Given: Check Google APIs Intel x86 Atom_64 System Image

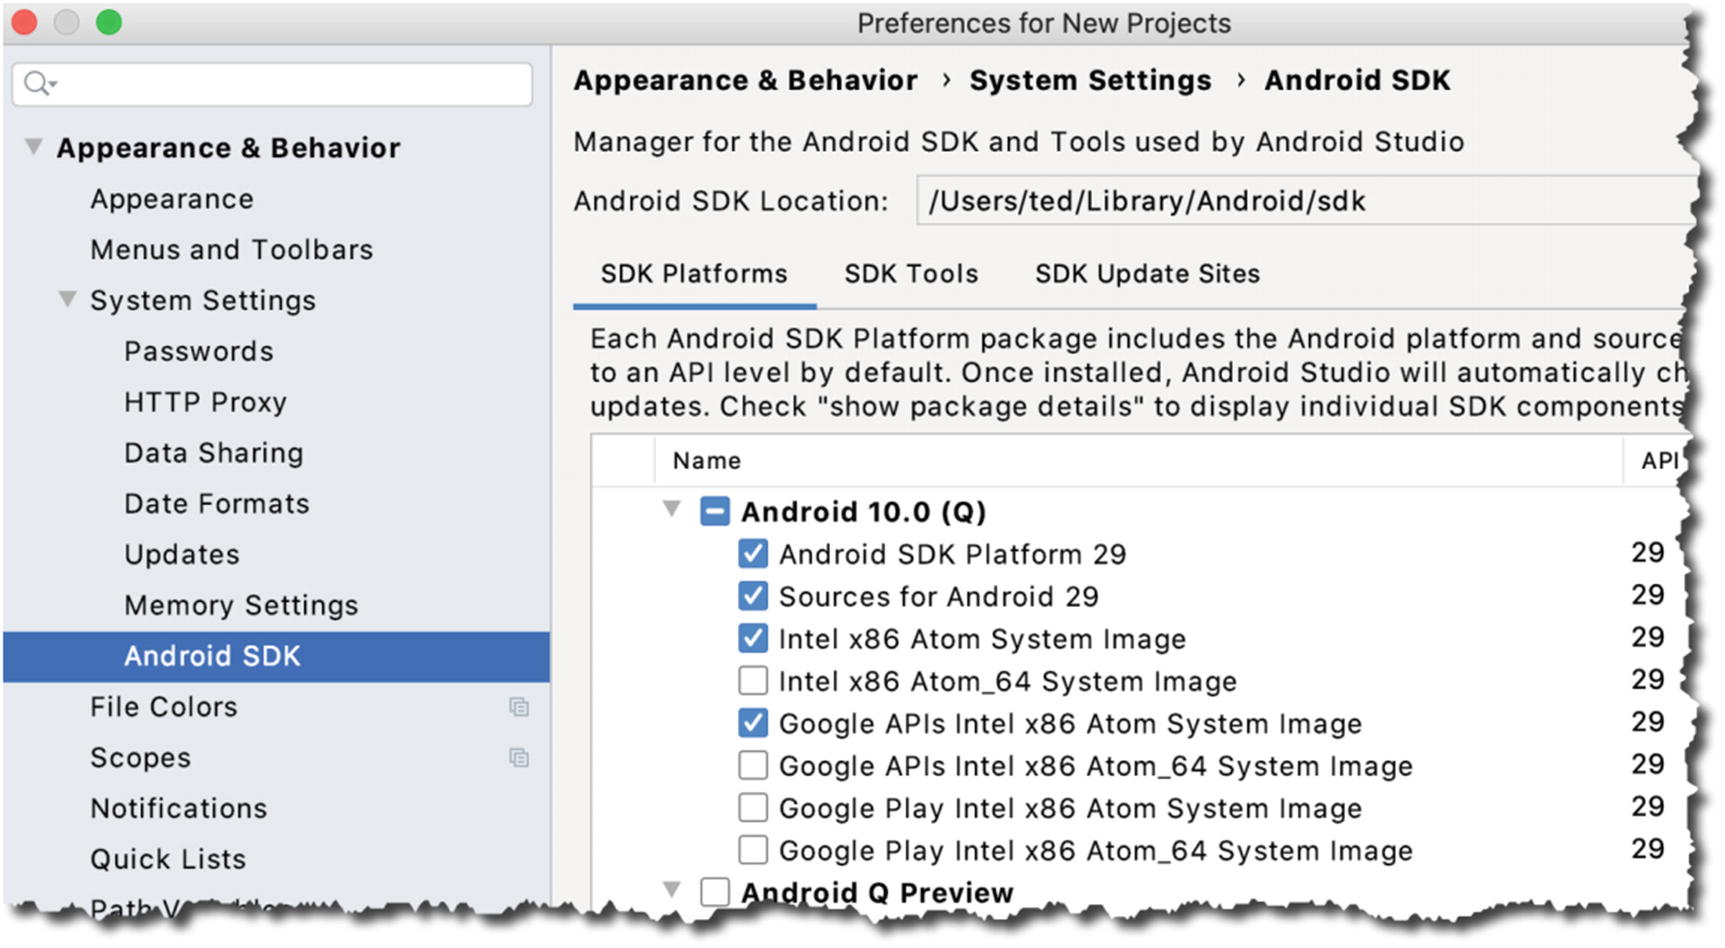Looking at the screenshot, I should (x=753, y=765).
